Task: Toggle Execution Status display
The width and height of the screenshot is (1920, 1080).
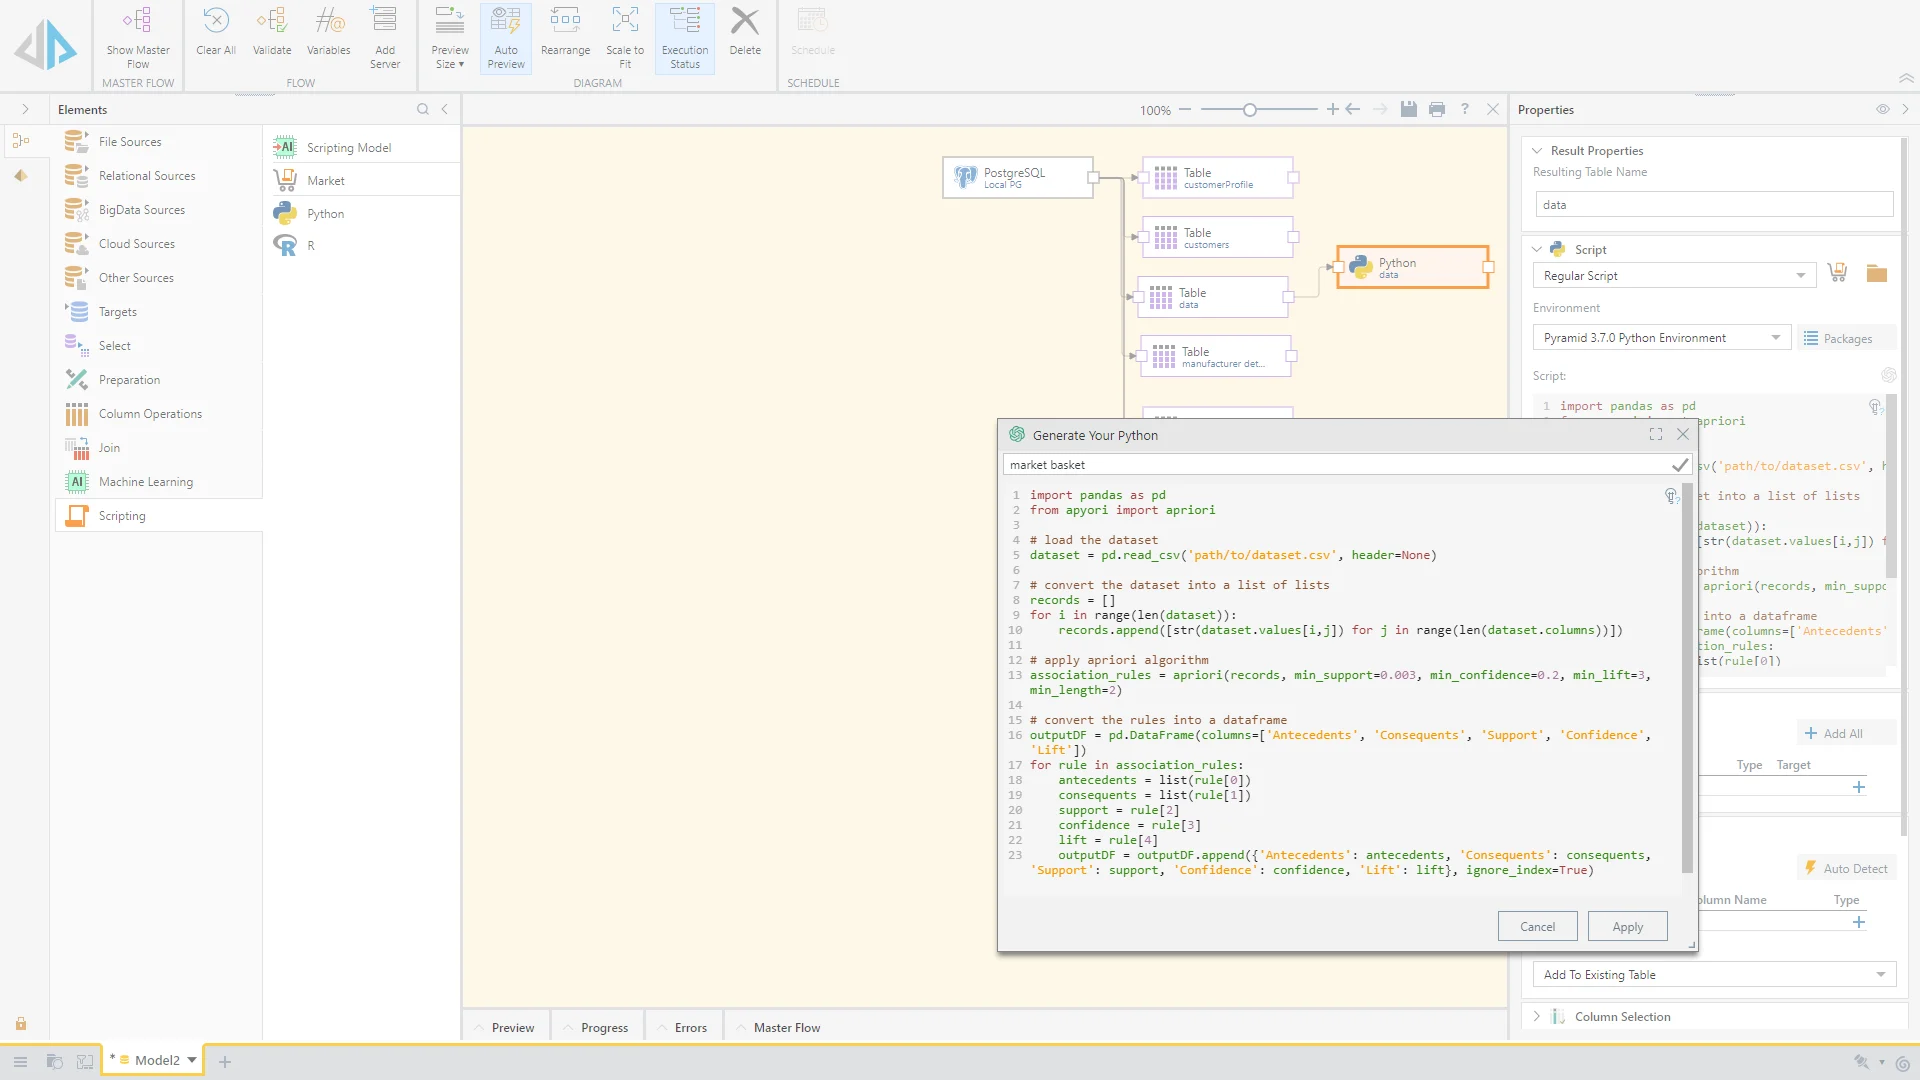Action: point(685,38)
